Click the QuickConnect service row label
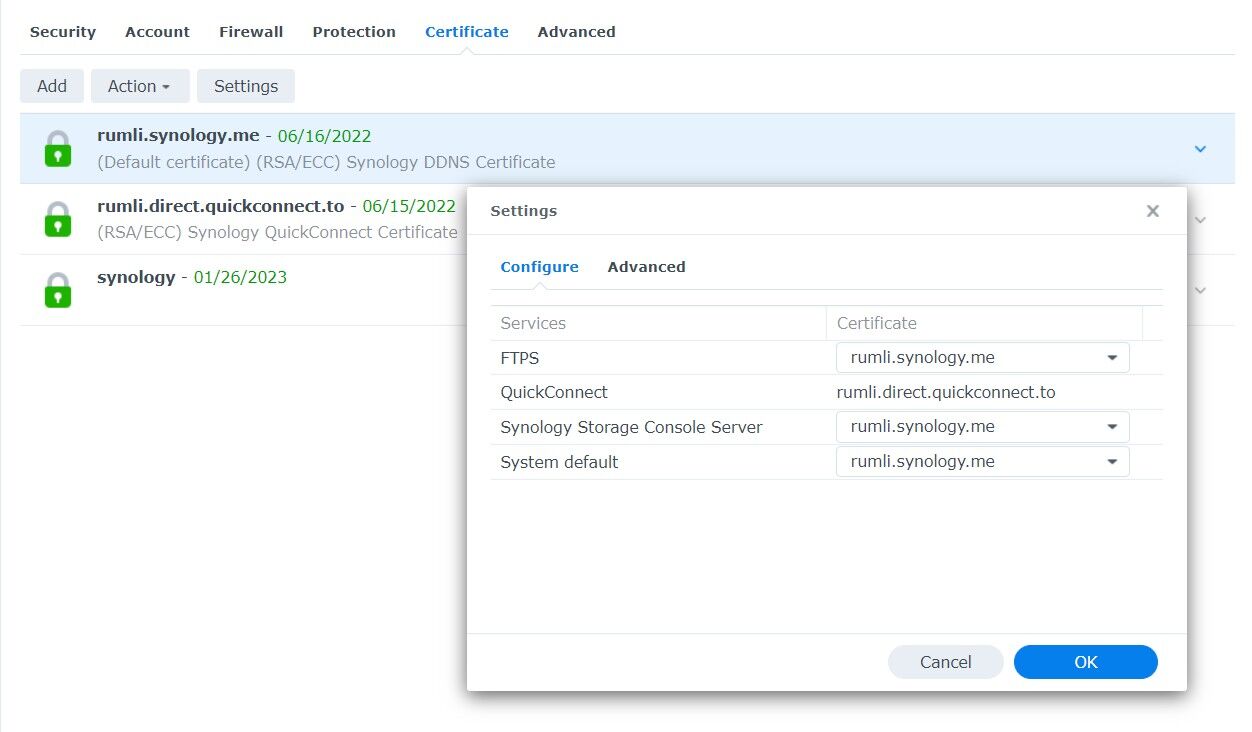 [x=554, y=392]
